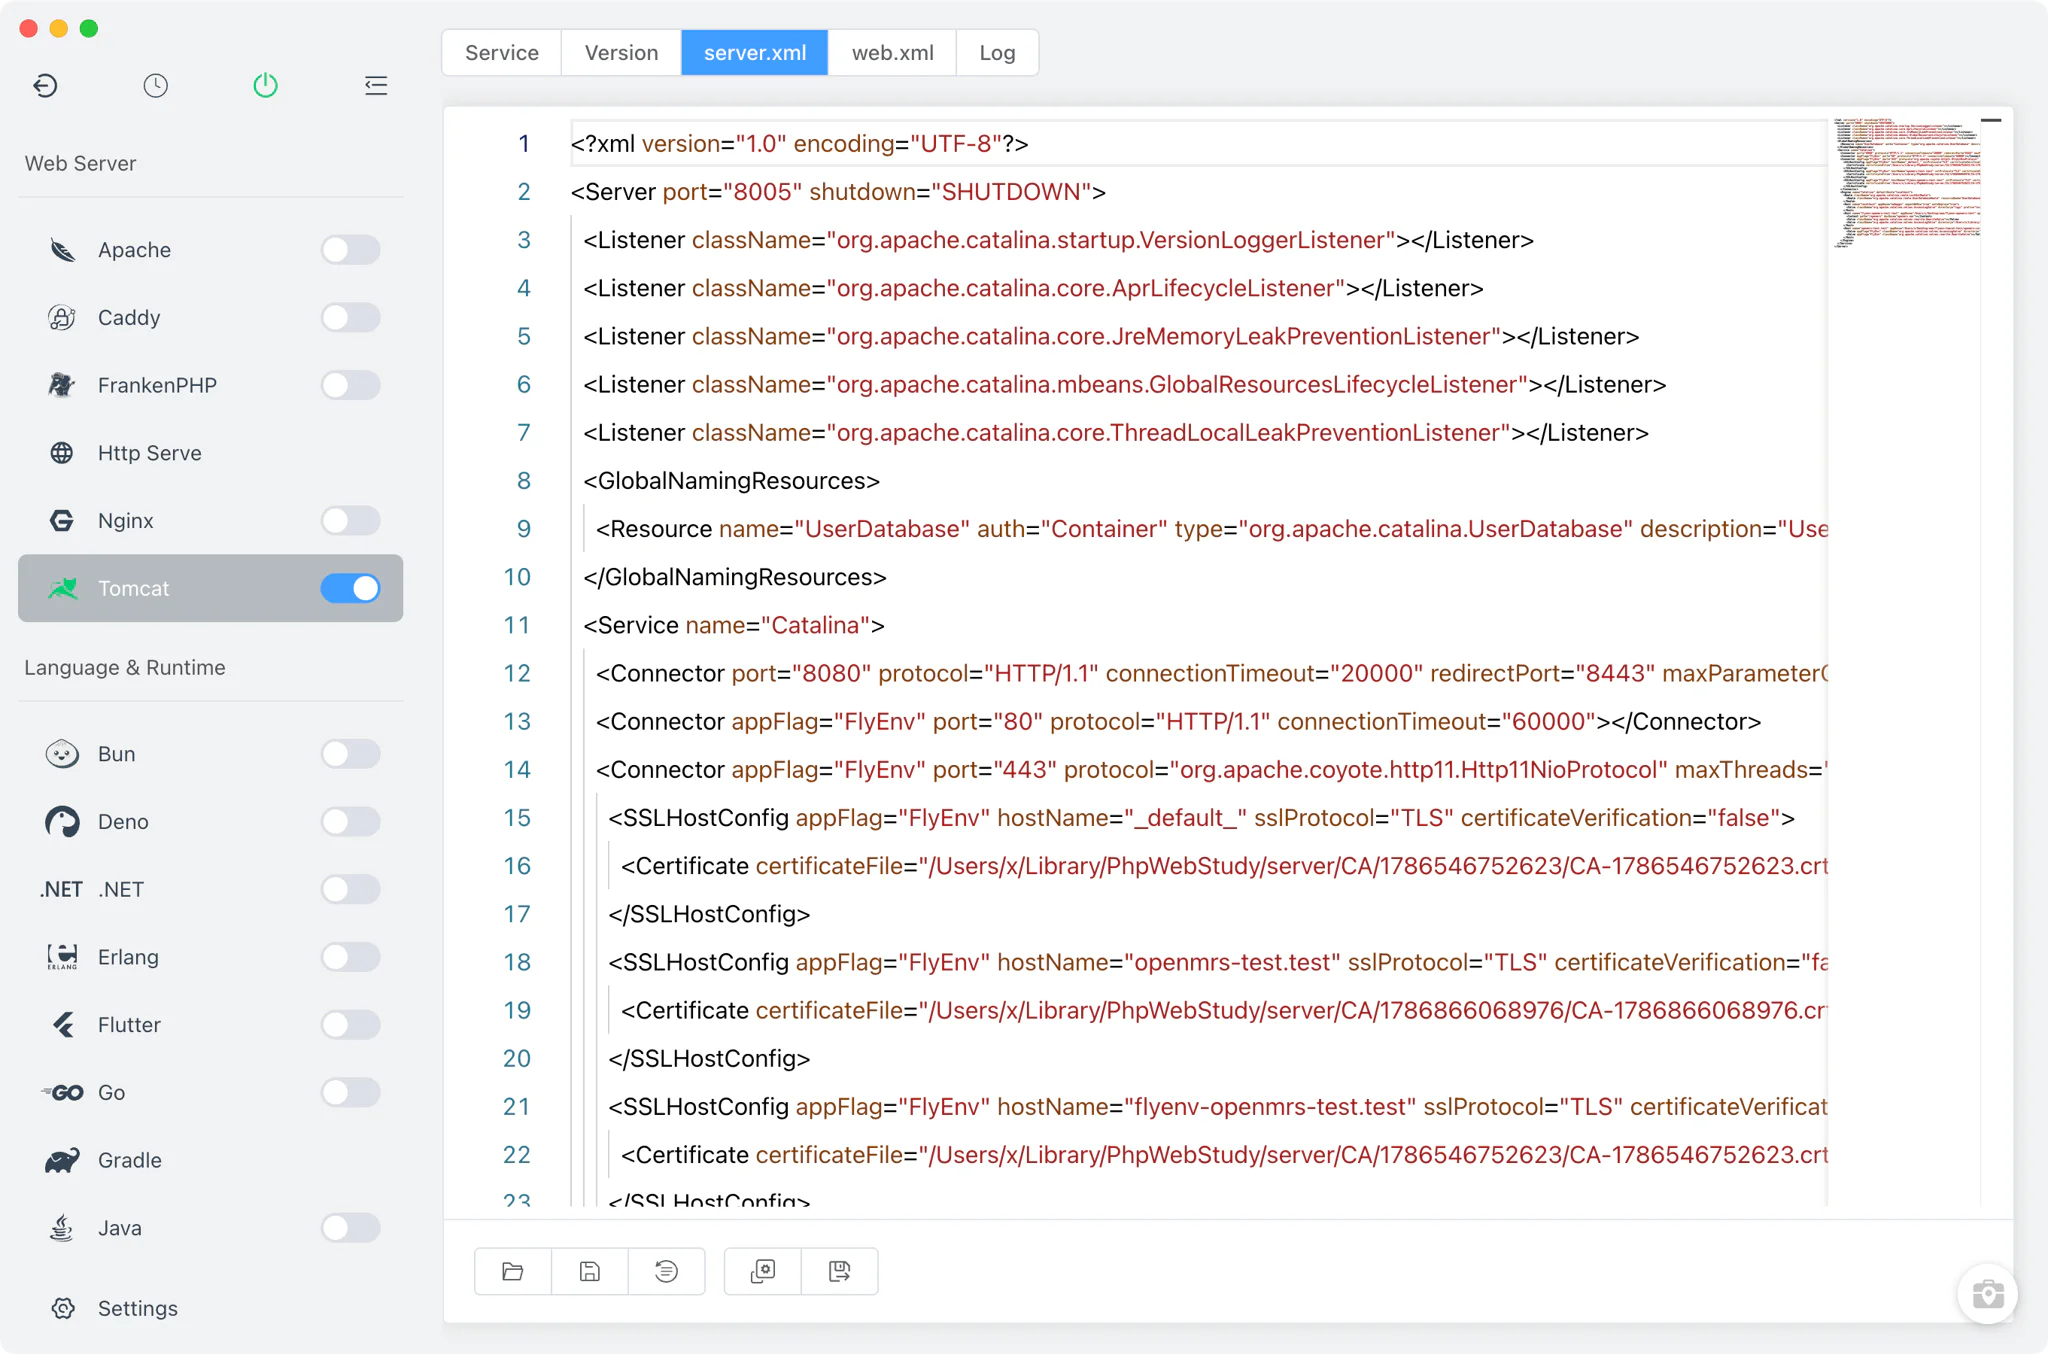Open the clock history icon
Screen dimensions: 2048x1354
coord(155,86)
